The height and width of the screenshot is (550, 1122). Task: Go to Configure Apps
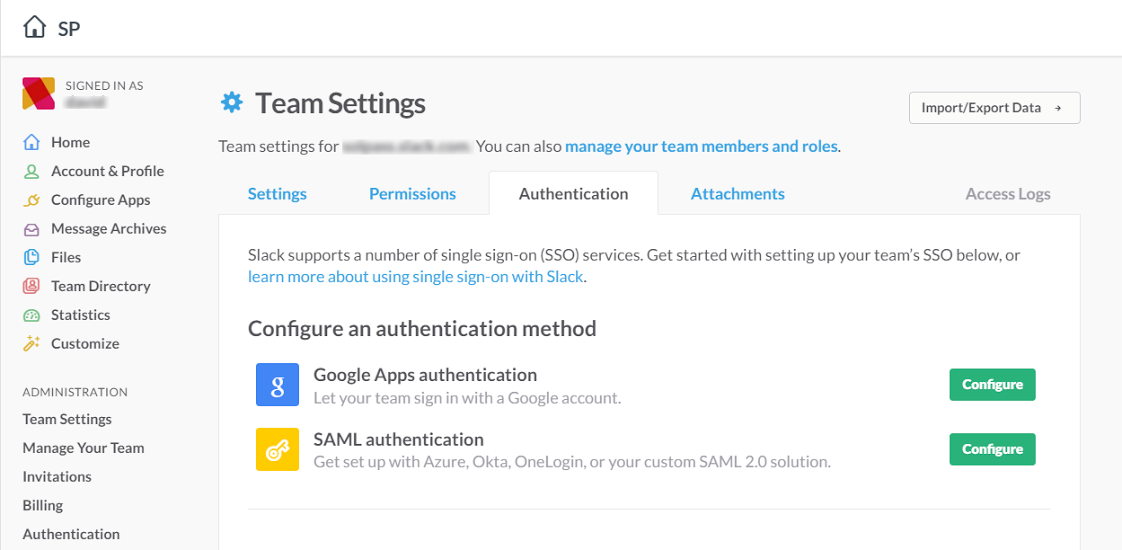point(100,200)
